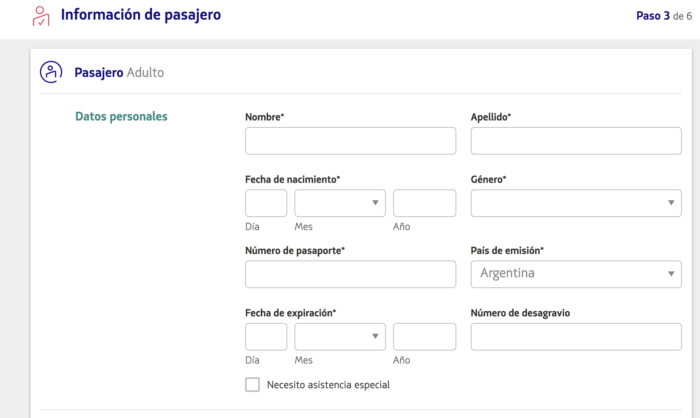Click the Pasajero Adulto profile icon

point(51,72)
